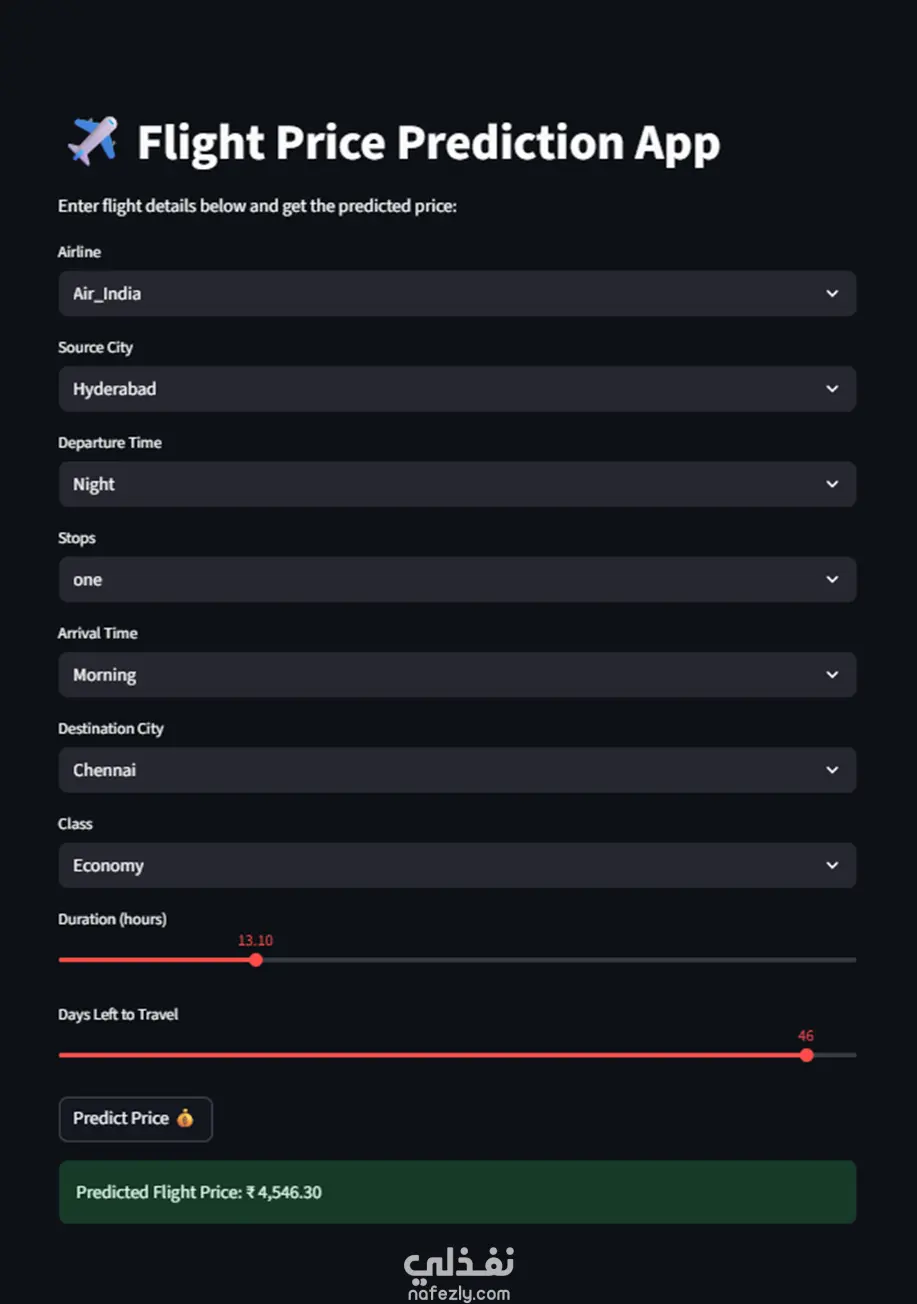Click the Airline dropdown chevron arrow
Viewport: 917px width, 1304px height.
[x=832, y=294]
